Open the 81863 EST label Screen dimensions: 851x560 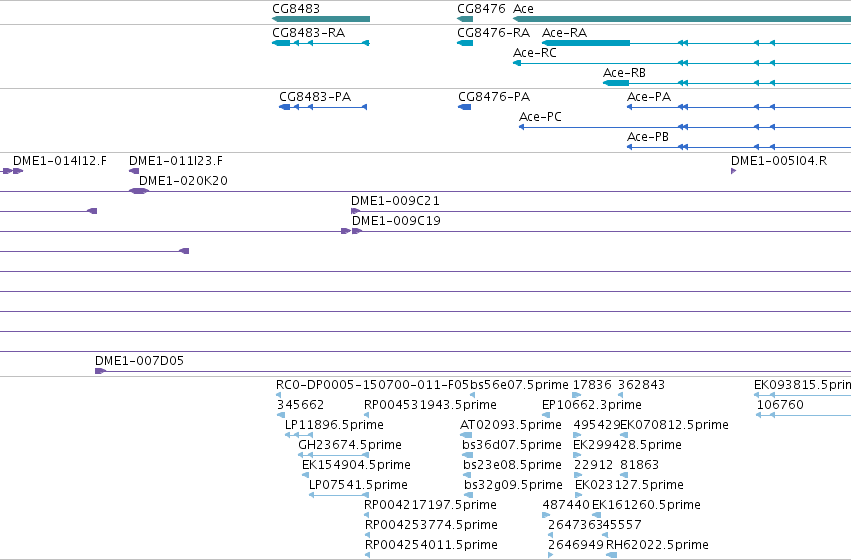pos(639,465)
